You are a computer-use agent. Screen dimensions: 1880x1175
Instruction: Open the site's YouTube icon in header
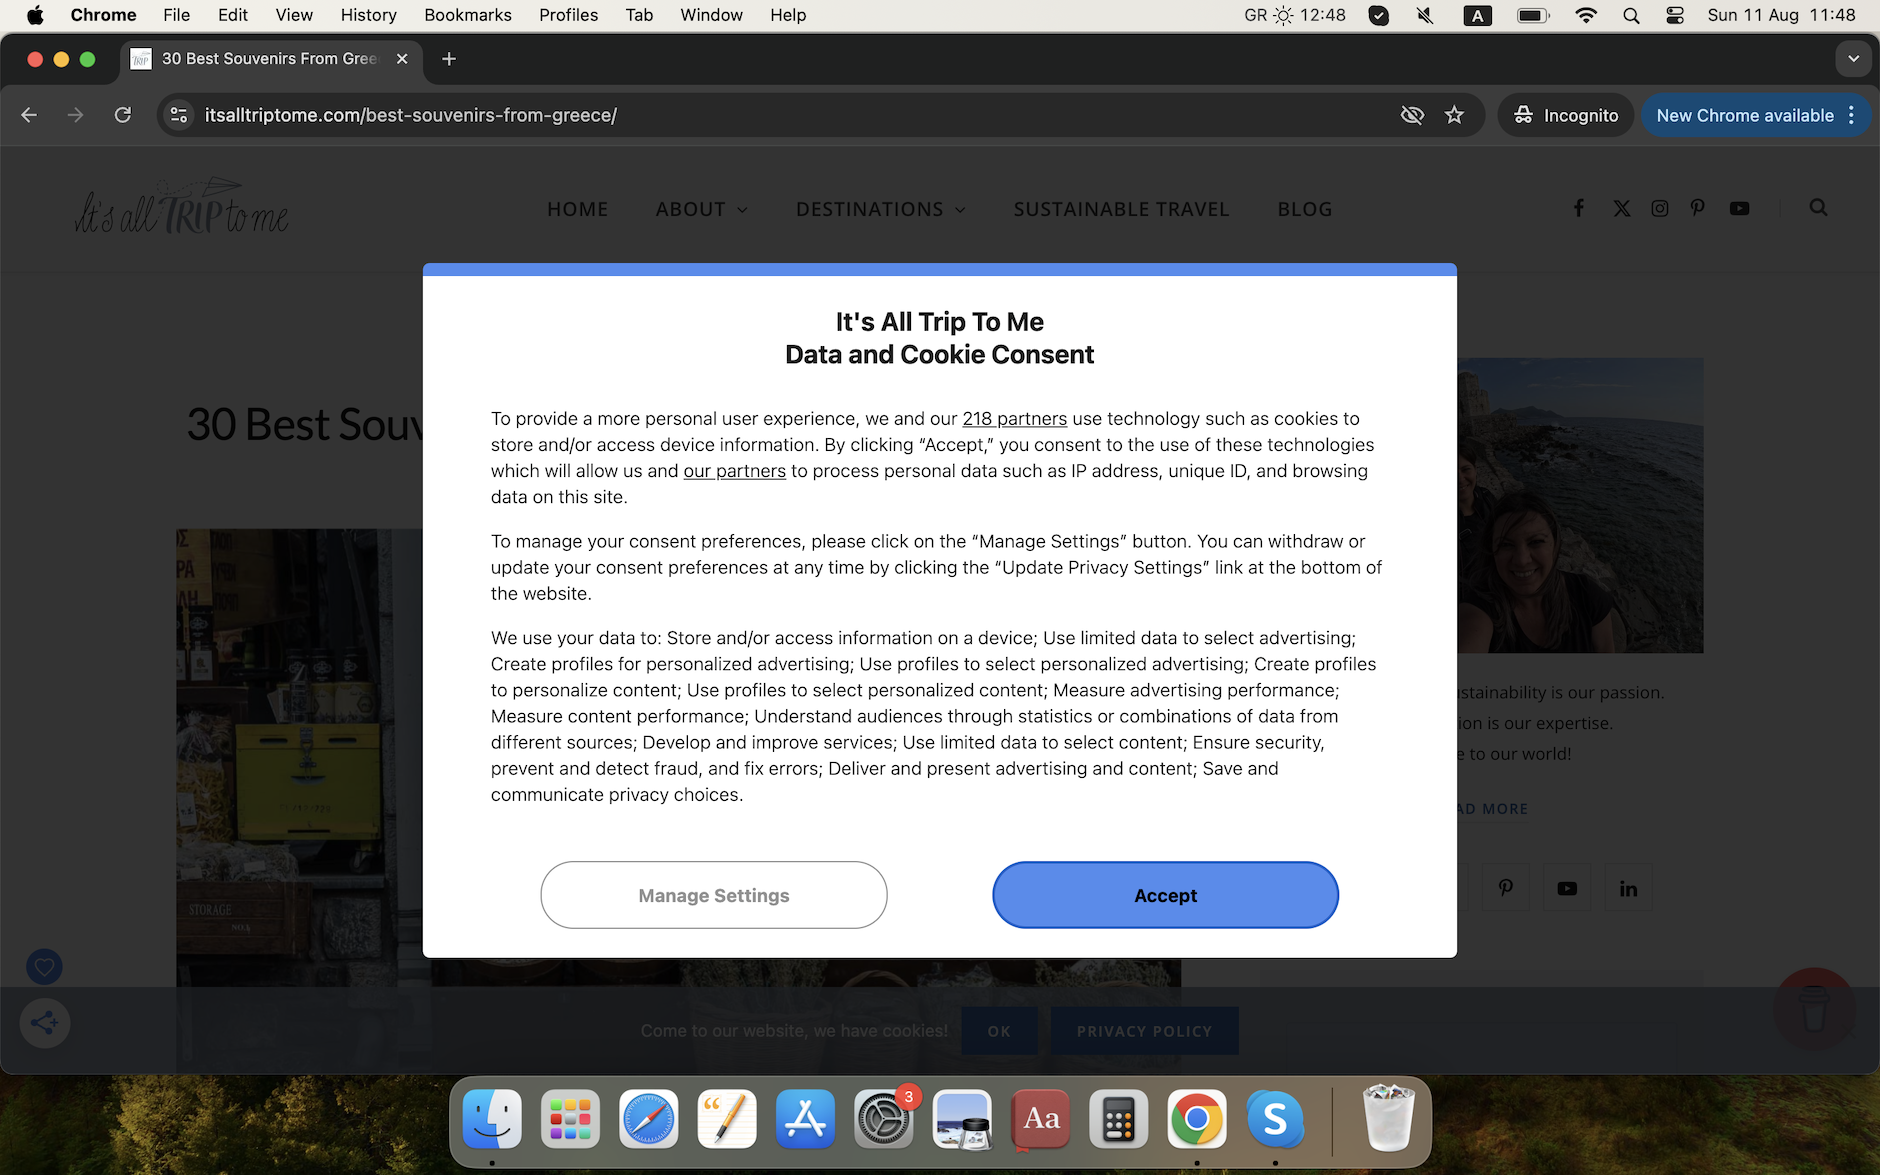tap(1740, 208)
